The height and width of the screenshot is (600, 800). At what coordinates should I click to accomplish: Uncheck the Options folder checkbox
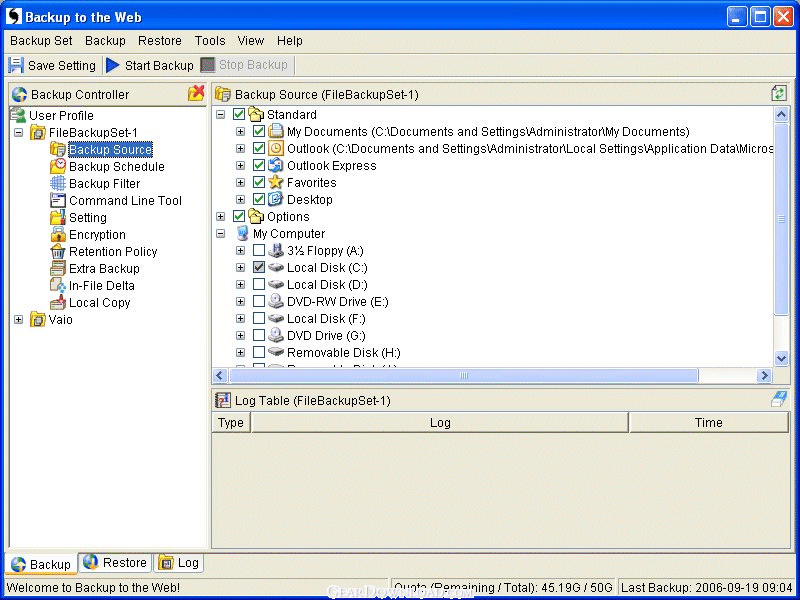coord(238,216)
